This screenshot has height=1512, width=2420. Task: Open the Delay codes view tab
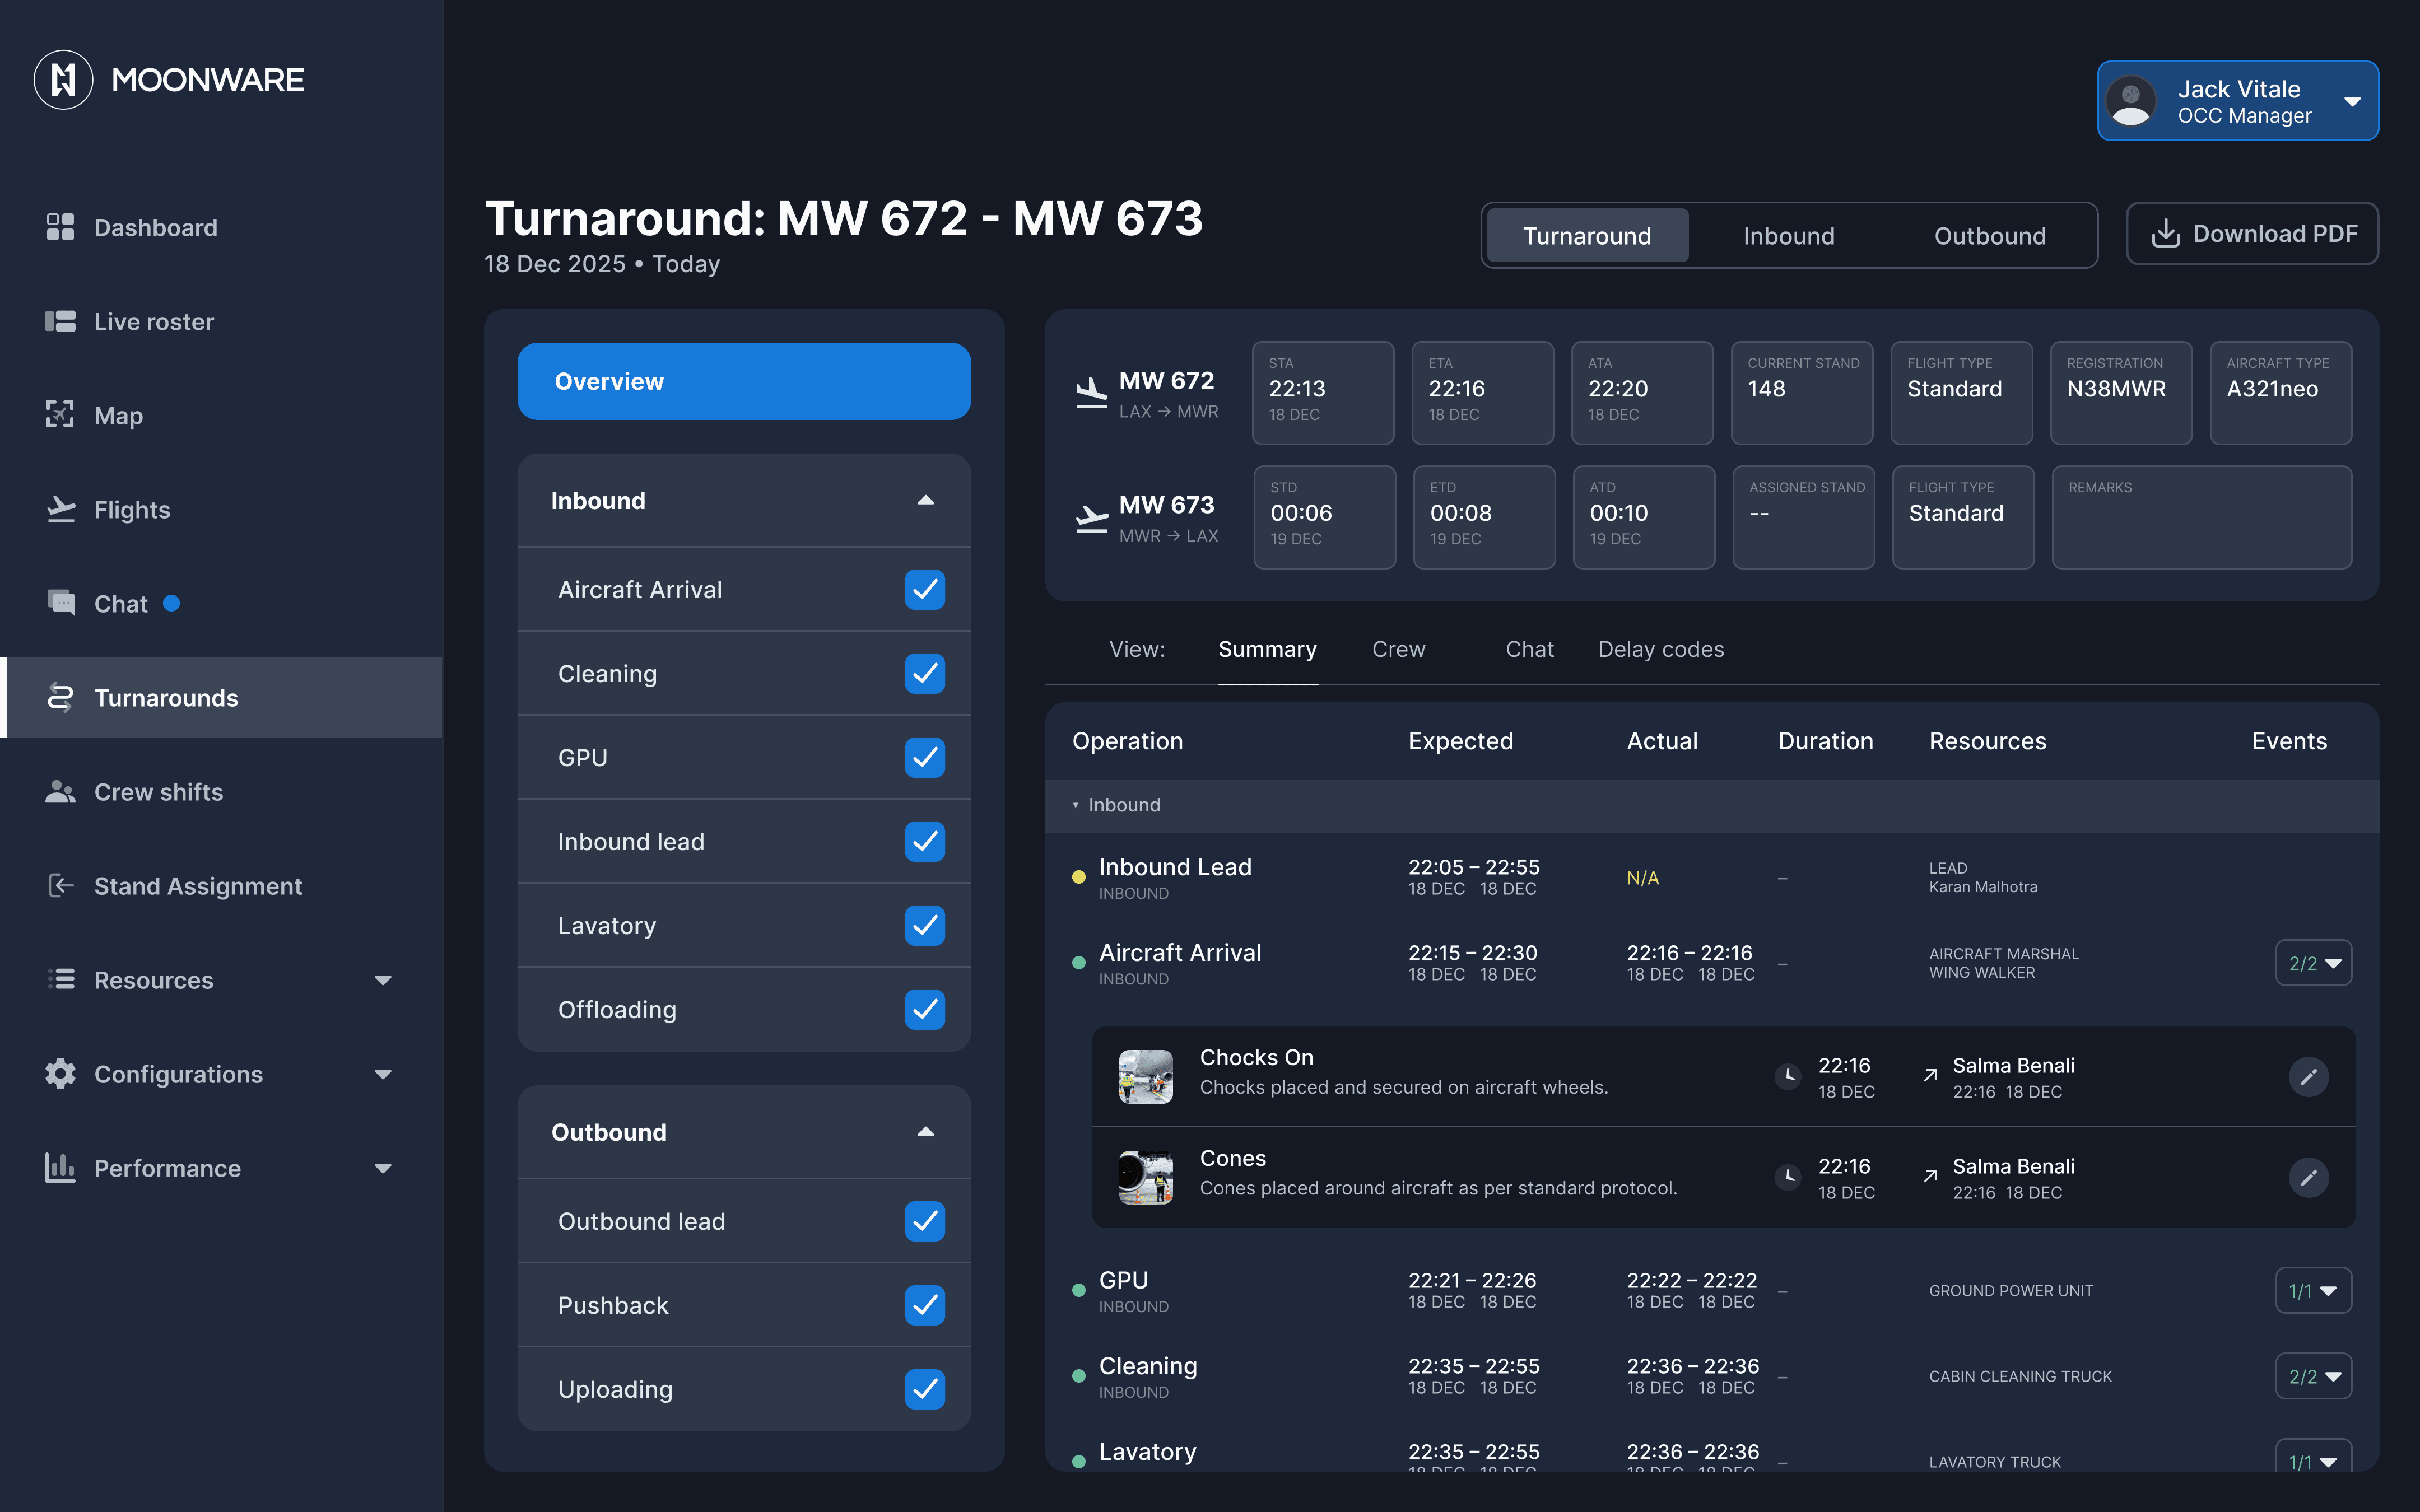pyautogui.click(x=1660, y=650)
